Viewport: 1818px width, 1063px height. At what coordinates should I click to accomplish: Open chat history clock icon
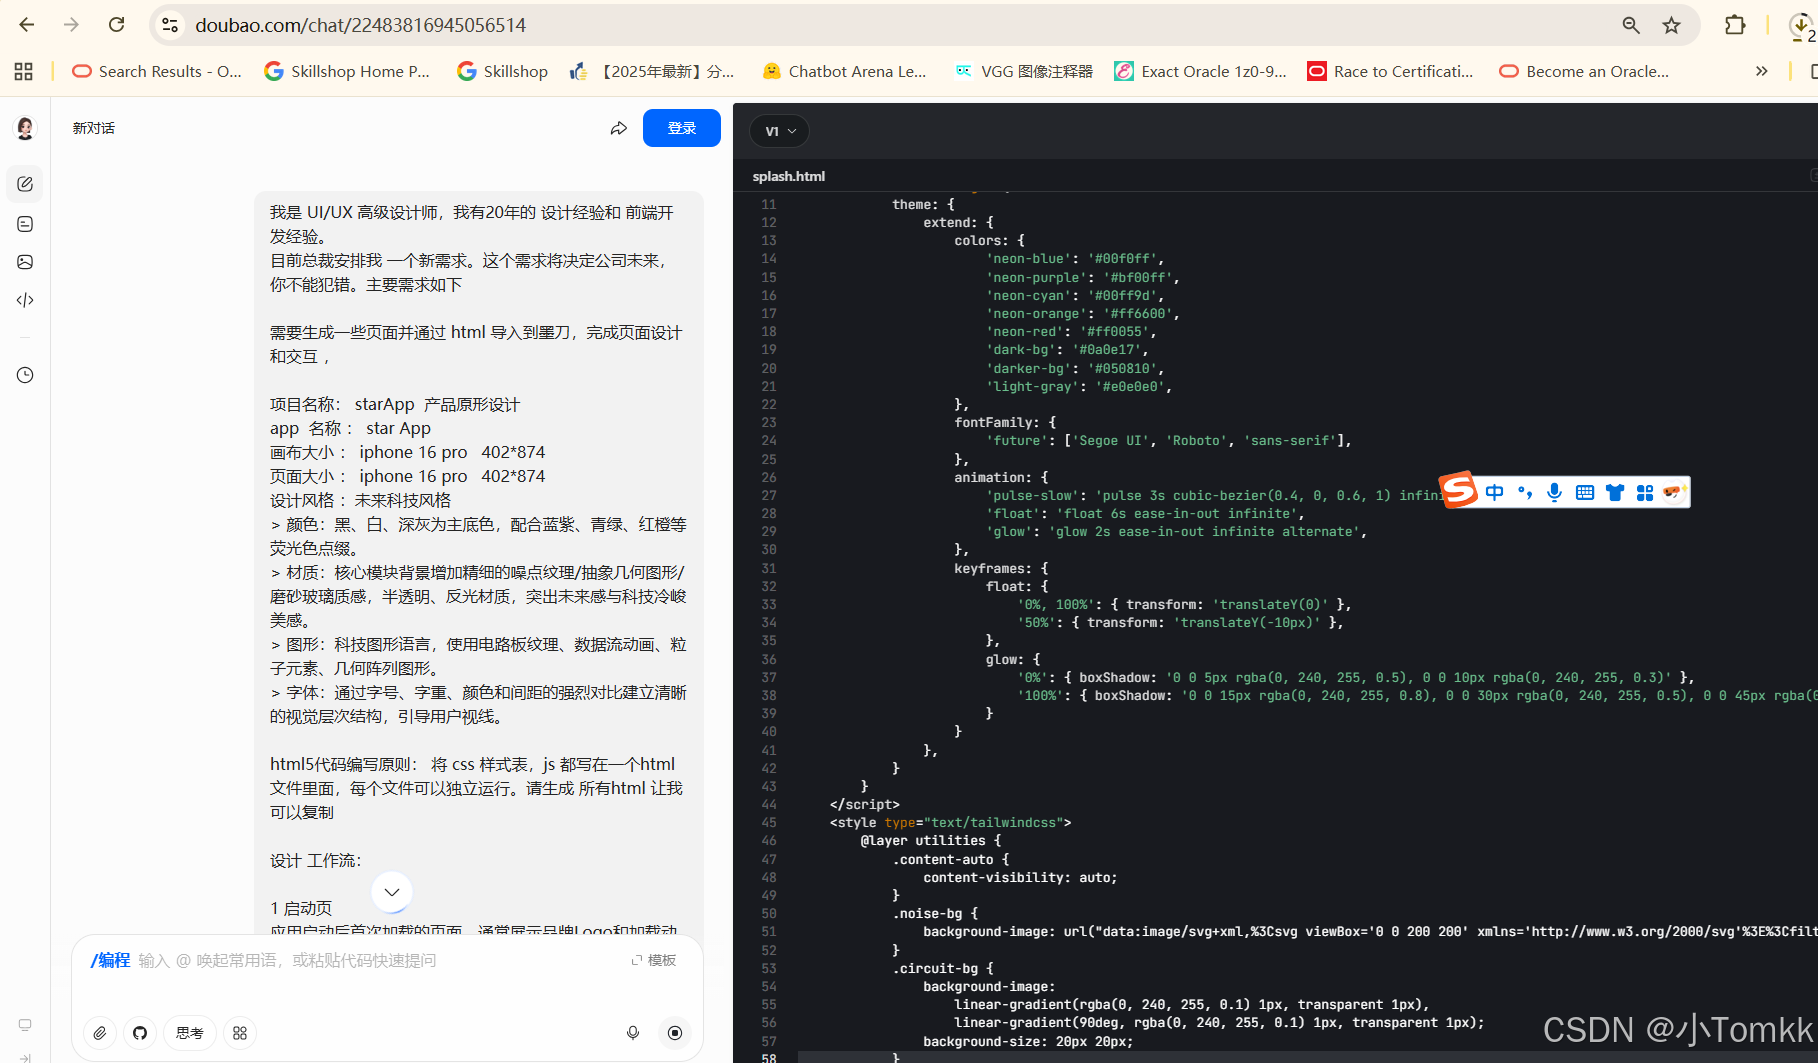(x=25, y=375)
